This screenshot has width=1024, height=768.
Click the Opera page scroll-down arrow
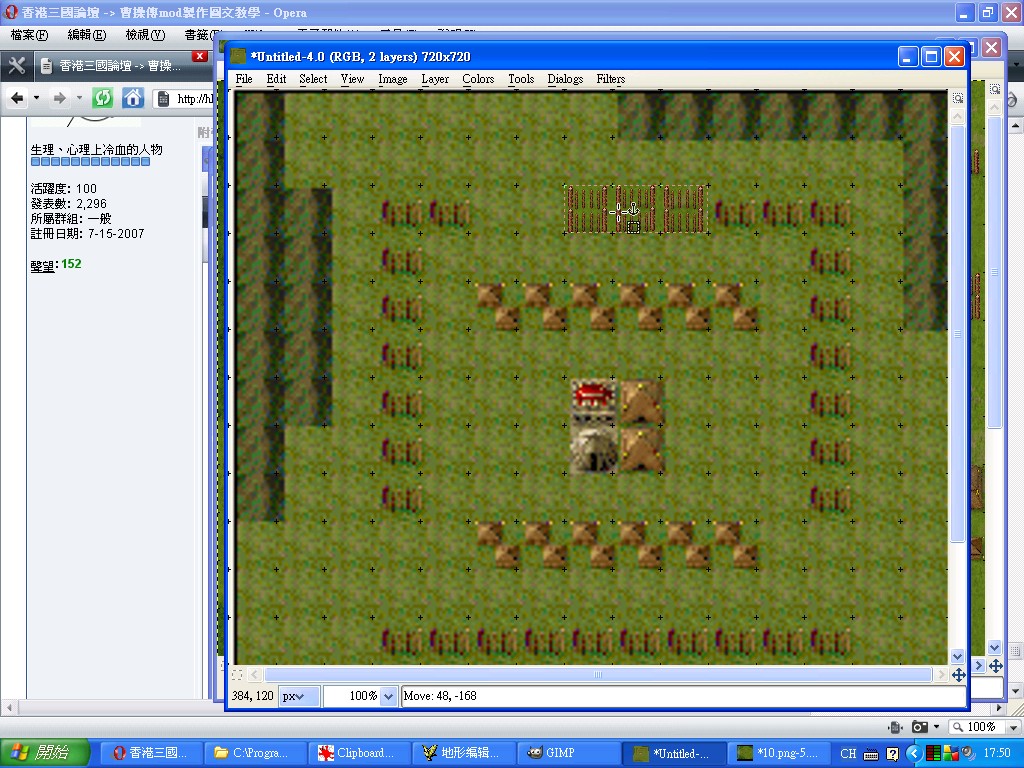(1016, 690)
